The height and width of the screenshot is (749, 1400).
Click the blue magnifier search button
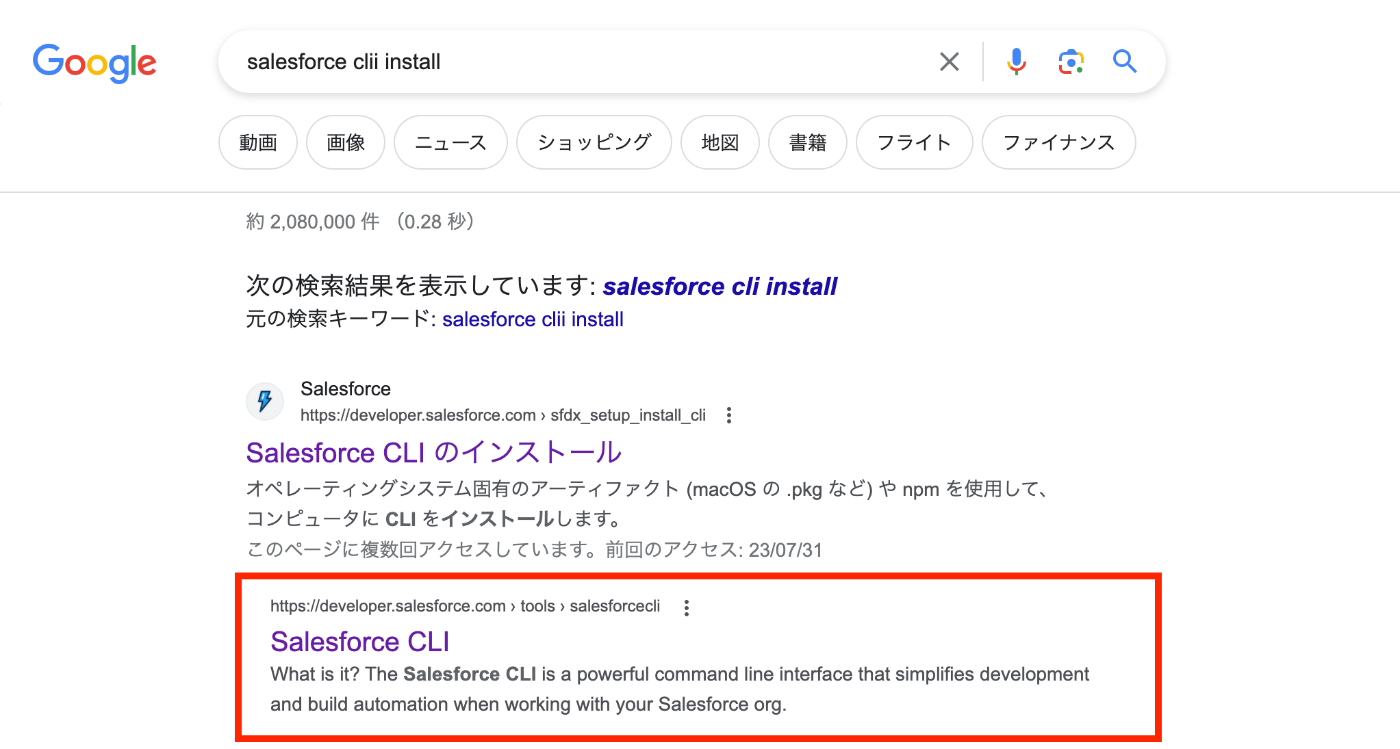tap(1125, 62)
